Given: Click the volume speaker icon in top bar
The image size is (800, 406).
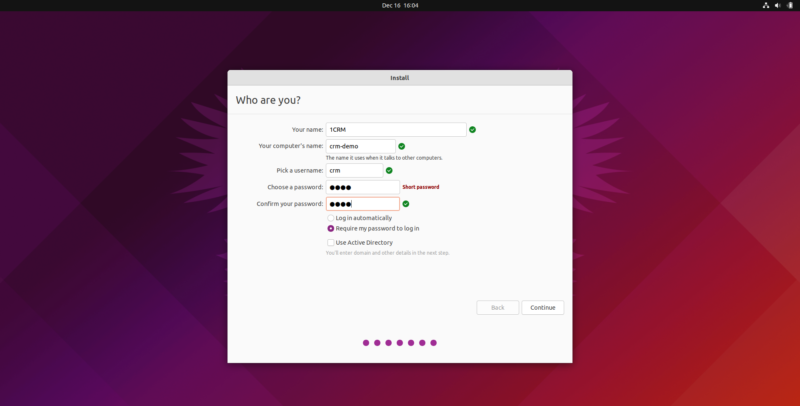Looking at the screenshot, I should coord(778,6).
